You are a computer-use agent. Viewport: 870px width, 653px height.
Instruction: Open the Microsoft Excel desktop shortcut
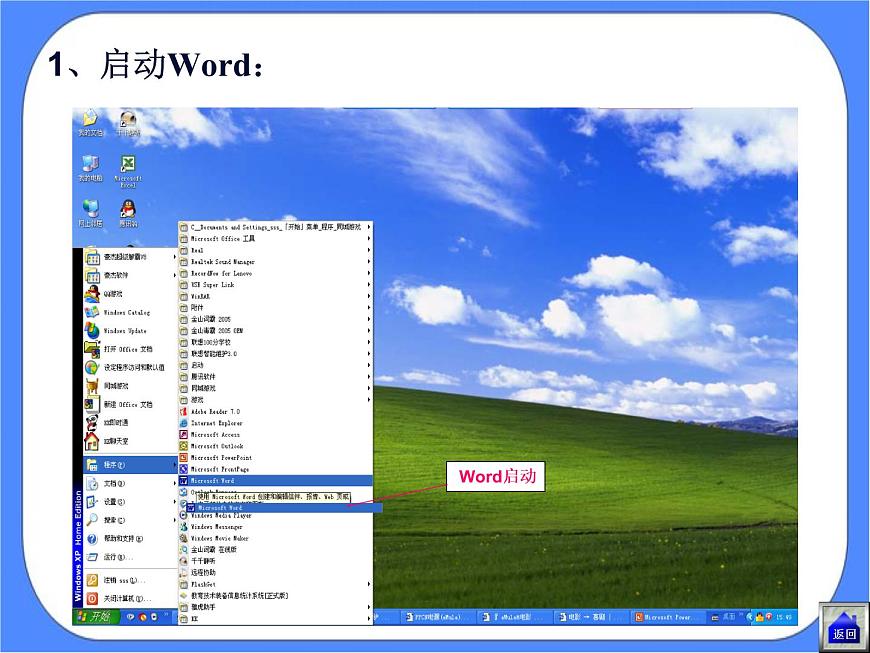click(128, 171)
